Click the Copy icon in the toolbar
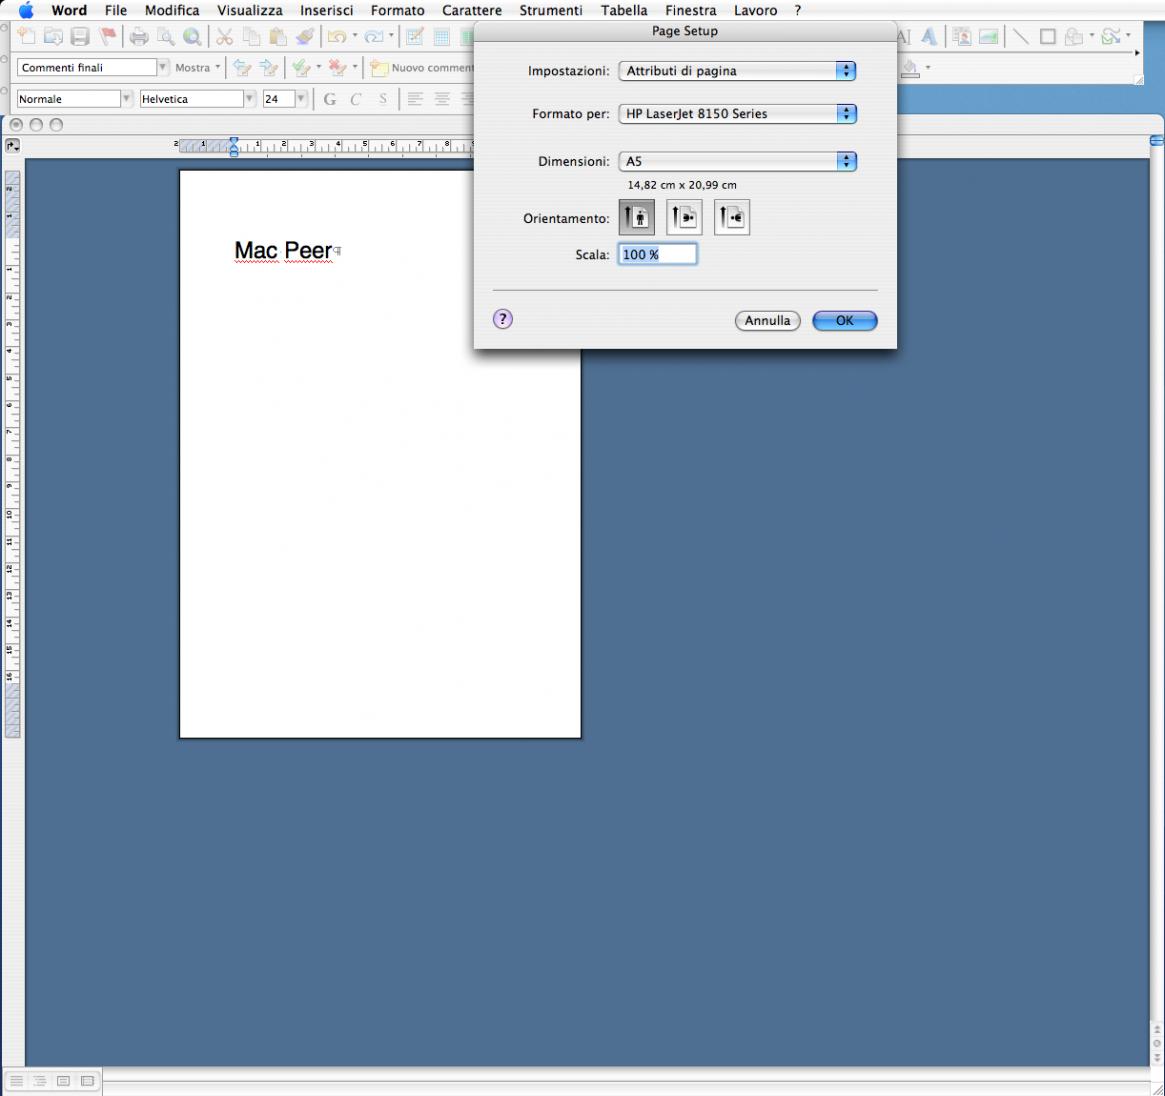The image size is (1165, 1096). [x=252, y=36]
